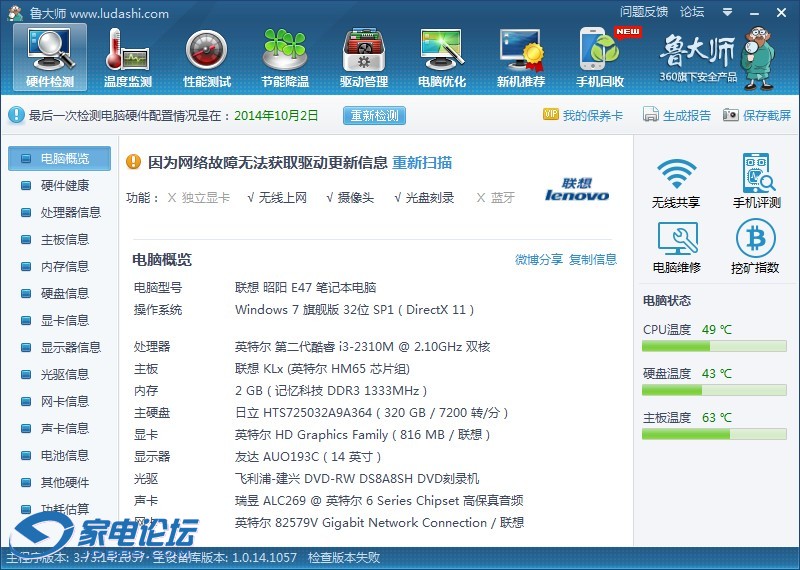
Task: Open the 手机回收 phone recycle icon
Action: pyautogui.click(x=600, y=57)
